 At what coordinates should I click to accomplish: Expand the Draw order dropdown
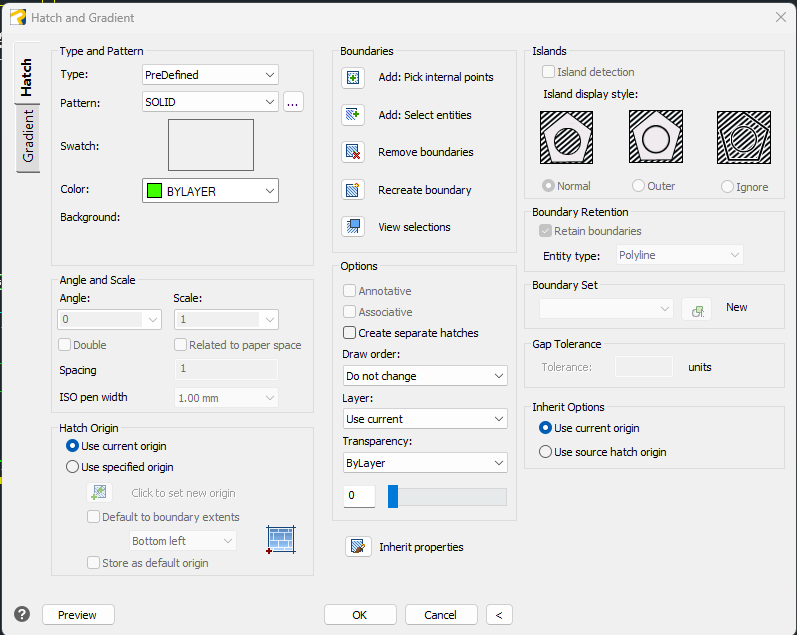pos(424,376)
